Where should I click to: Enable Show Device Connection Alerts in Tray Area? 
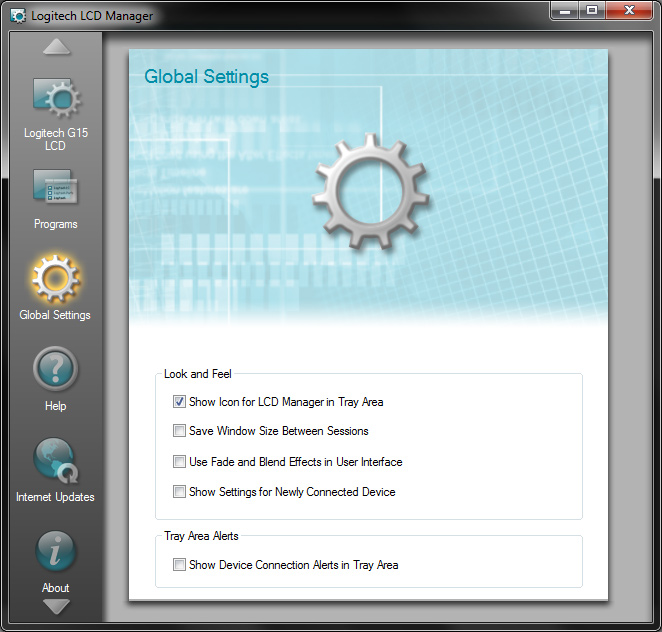coord(179,564)
